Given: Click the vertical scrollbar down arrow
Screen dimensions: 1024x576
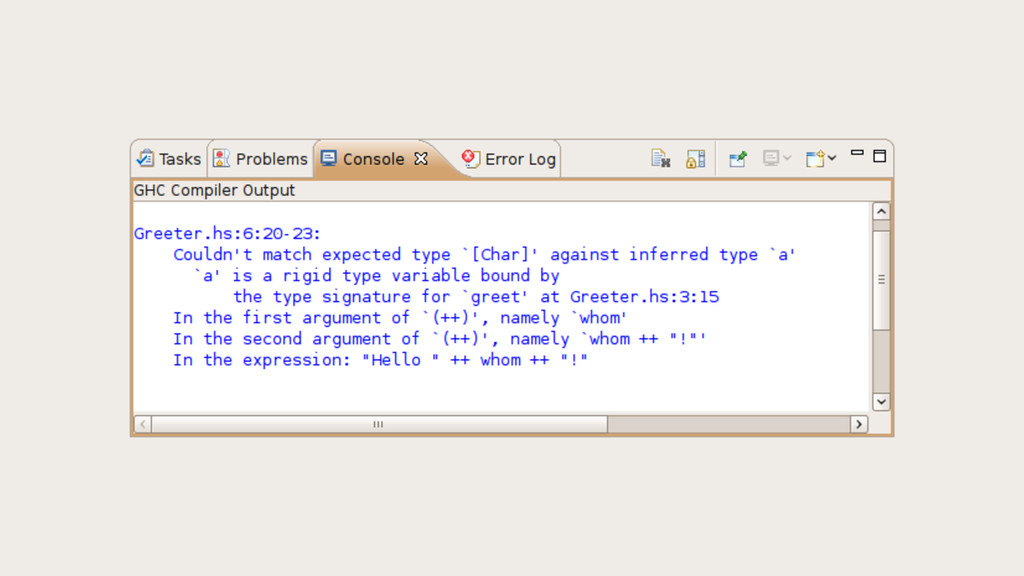Looking at the screenshot, I should tap(881, 402).
